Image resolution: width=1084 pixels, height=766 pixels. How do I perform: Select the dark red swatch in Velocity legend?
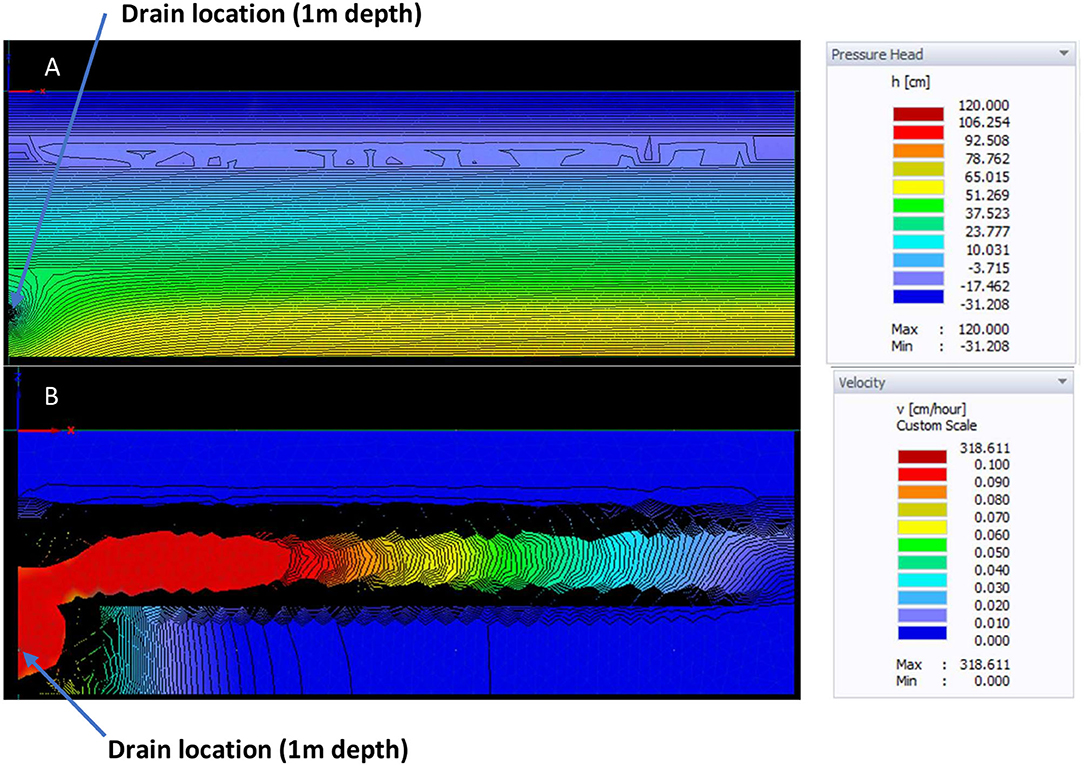922,456
